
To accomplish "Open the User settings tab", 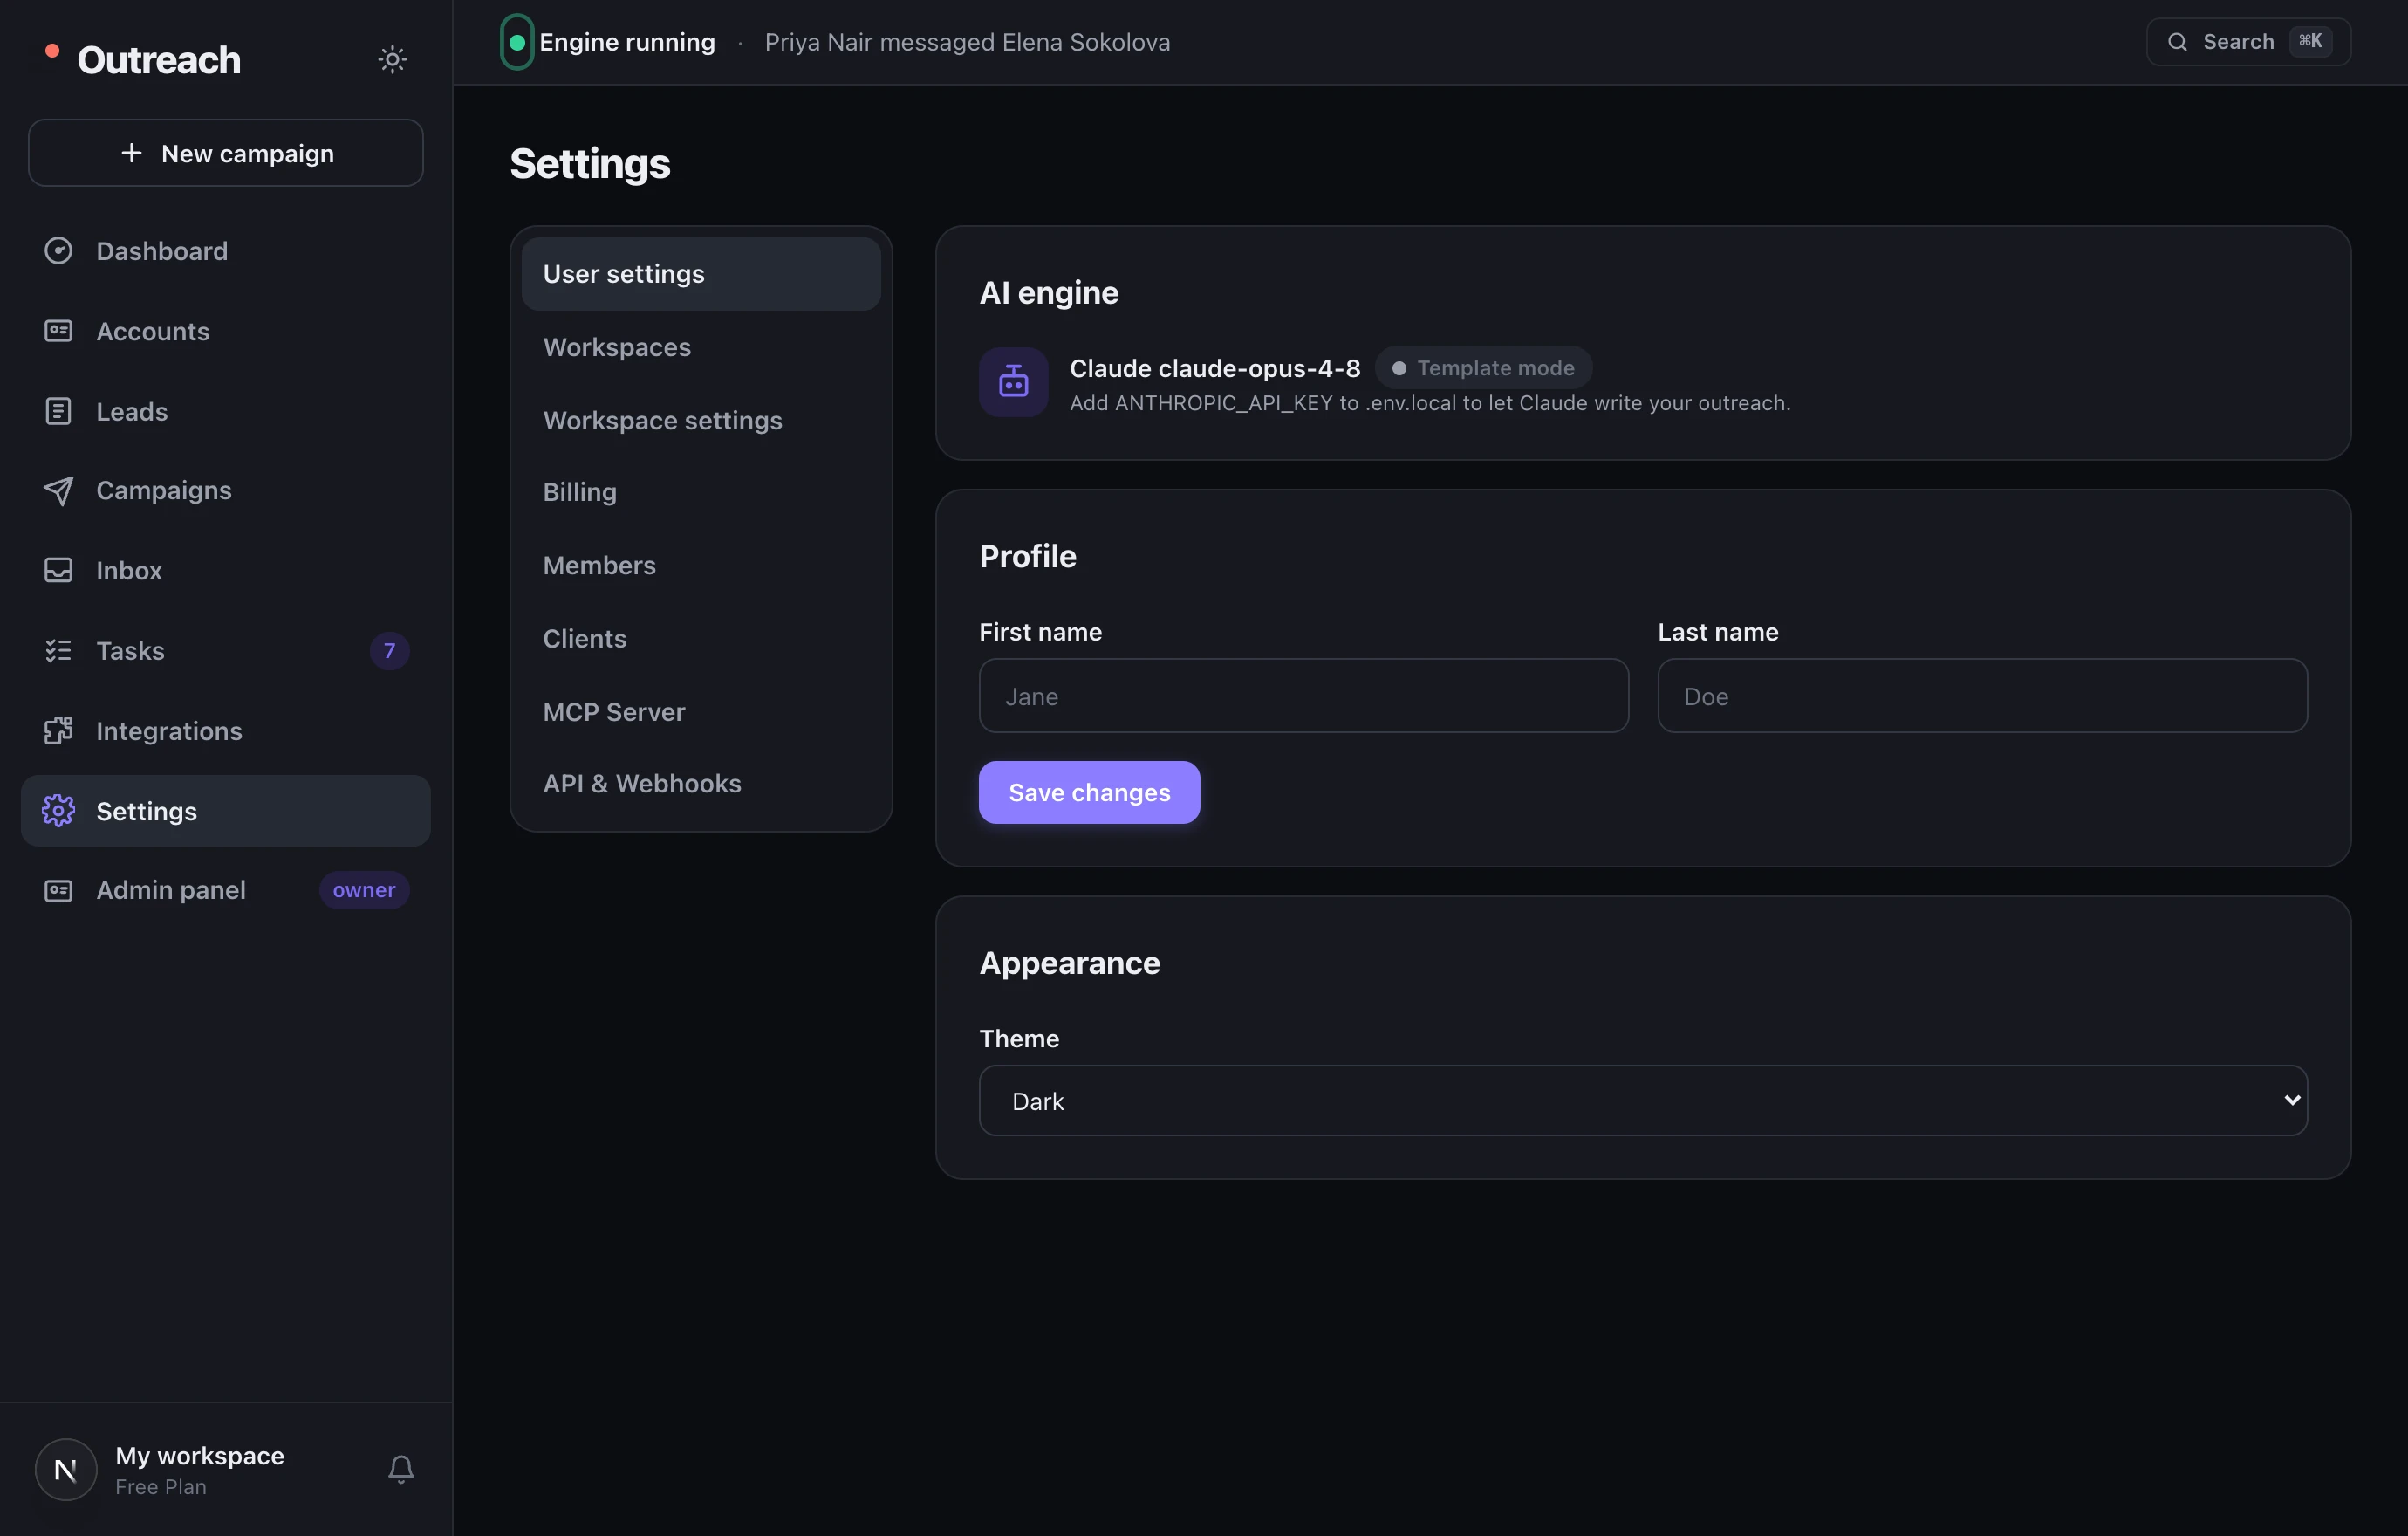I will pyautogui.click(x=701, y=274).
